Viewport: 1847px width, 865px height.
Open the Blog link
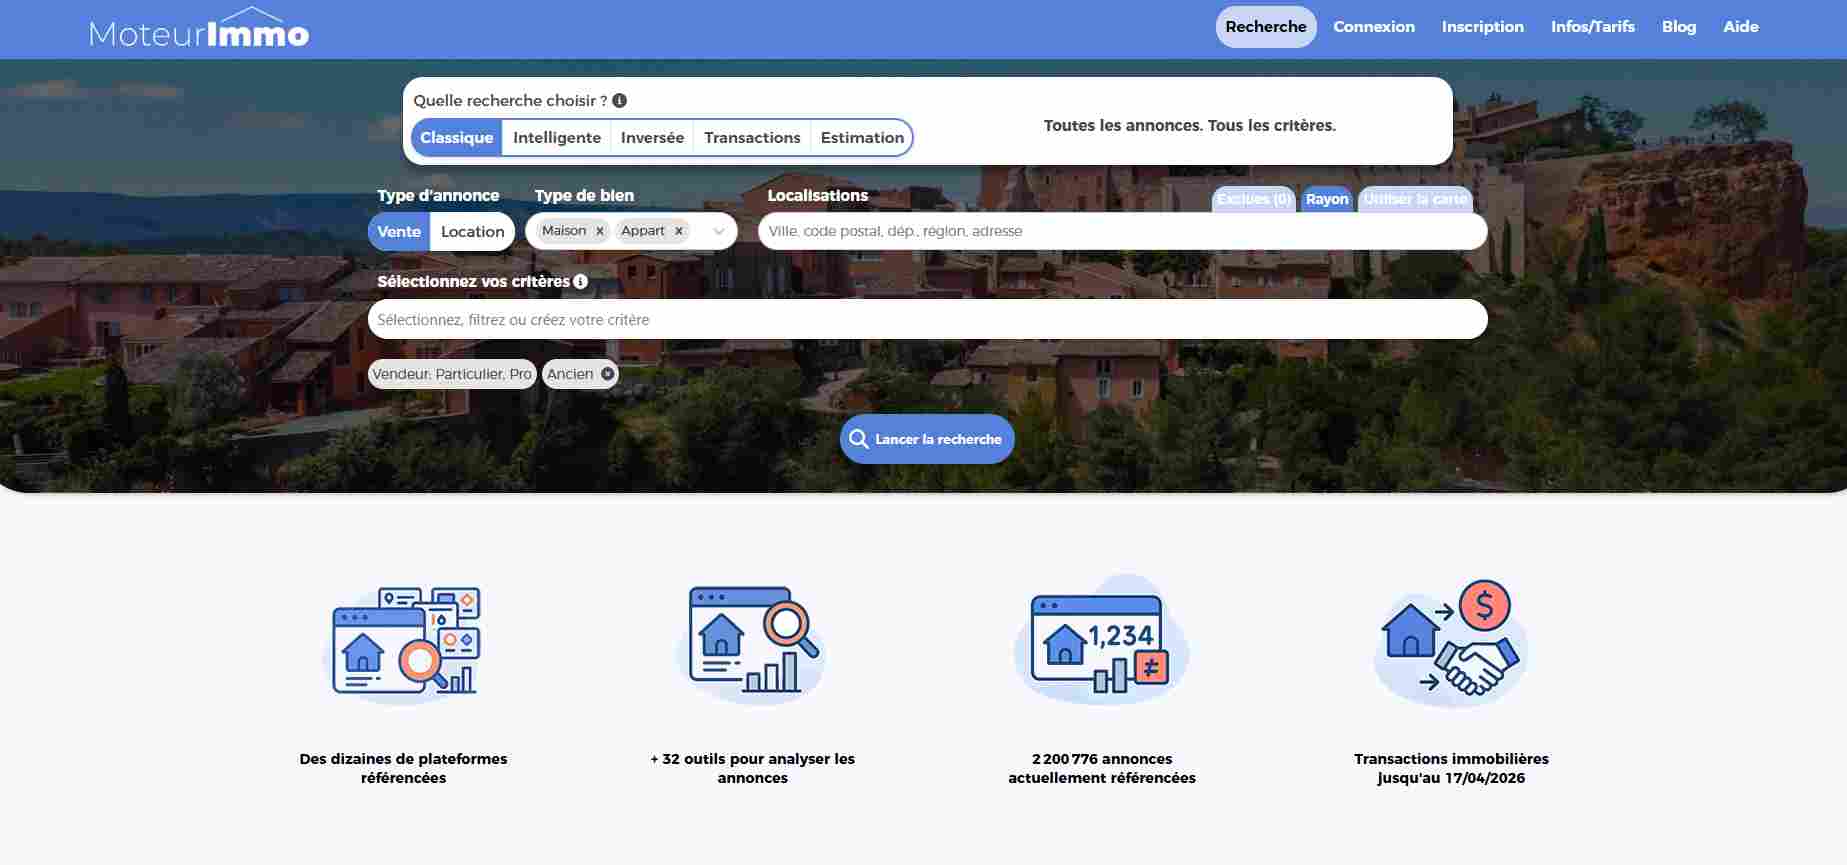pyautogui.click(x=1679, y=27)
